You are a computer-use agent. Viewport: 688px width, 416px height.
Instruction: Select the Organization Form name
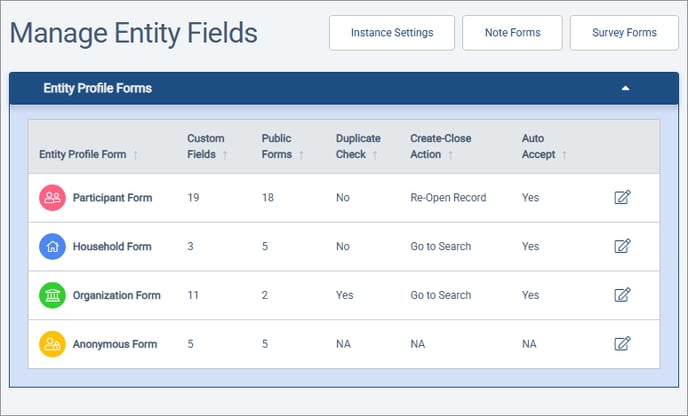coord(117,295)
